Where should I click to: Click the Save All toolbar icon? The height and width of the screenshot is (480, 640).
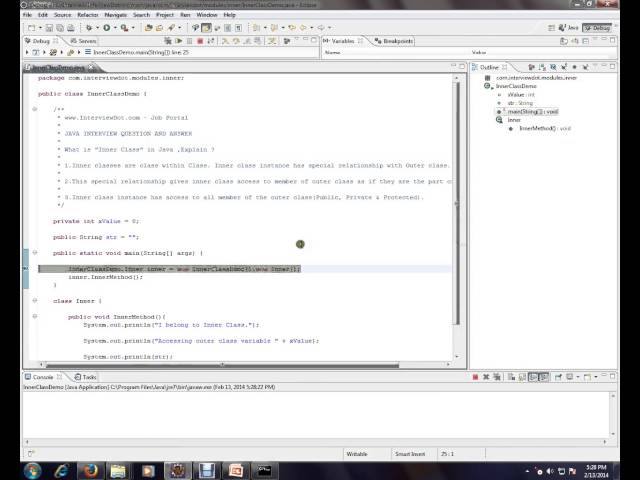tap(60, 28)
